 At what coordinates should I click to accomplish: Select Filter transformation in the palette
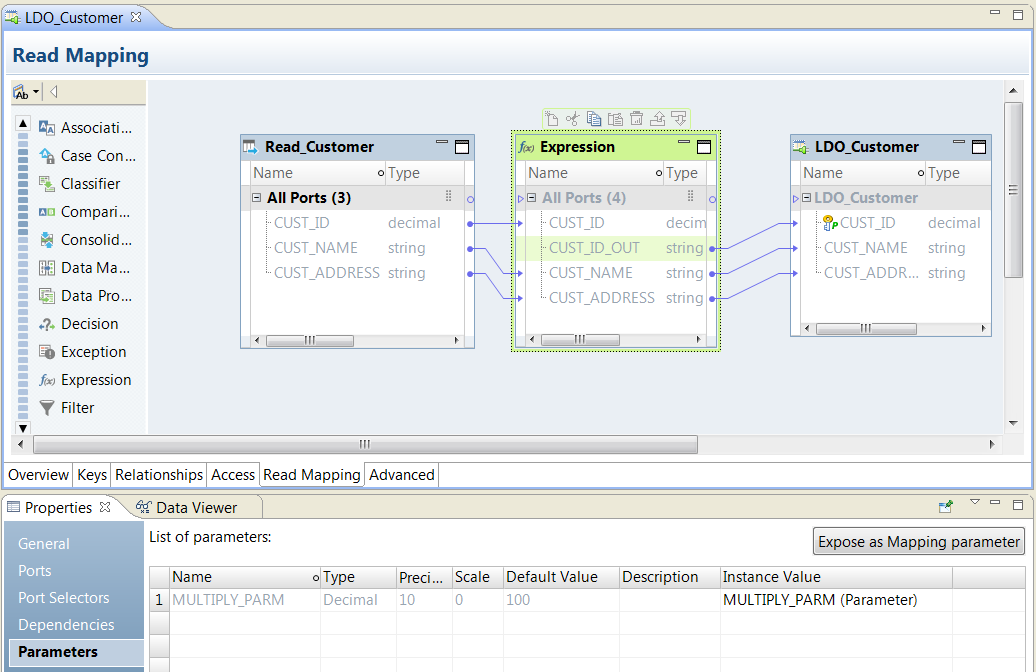[67, 408]
